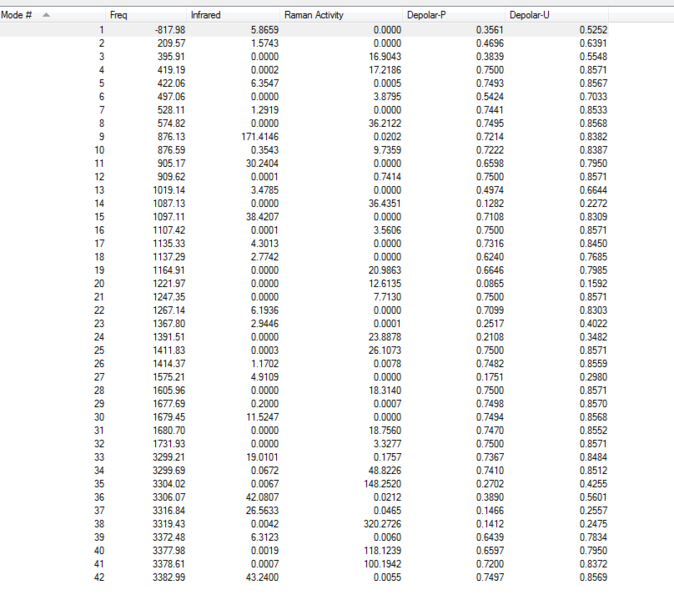Select frequency 3382.99 in mode 42
Viewport: 674px width, 600px height.
pos(169,577)
